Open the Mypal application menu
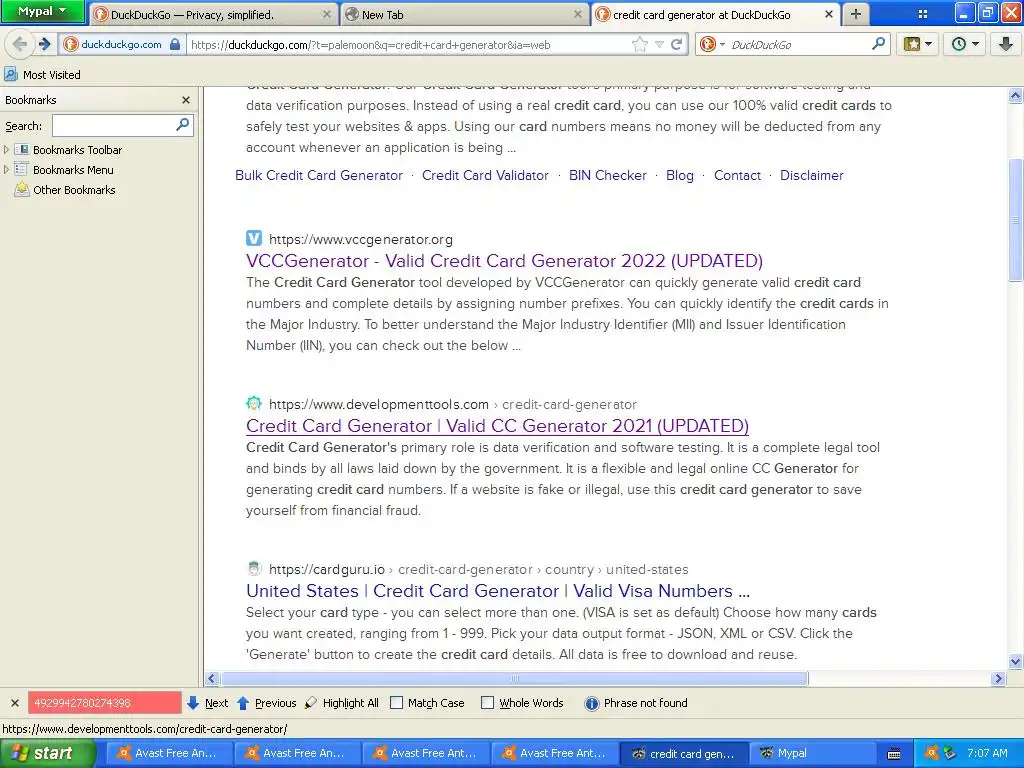This screenshot has height=768, width=1024. tap(42, 11)
